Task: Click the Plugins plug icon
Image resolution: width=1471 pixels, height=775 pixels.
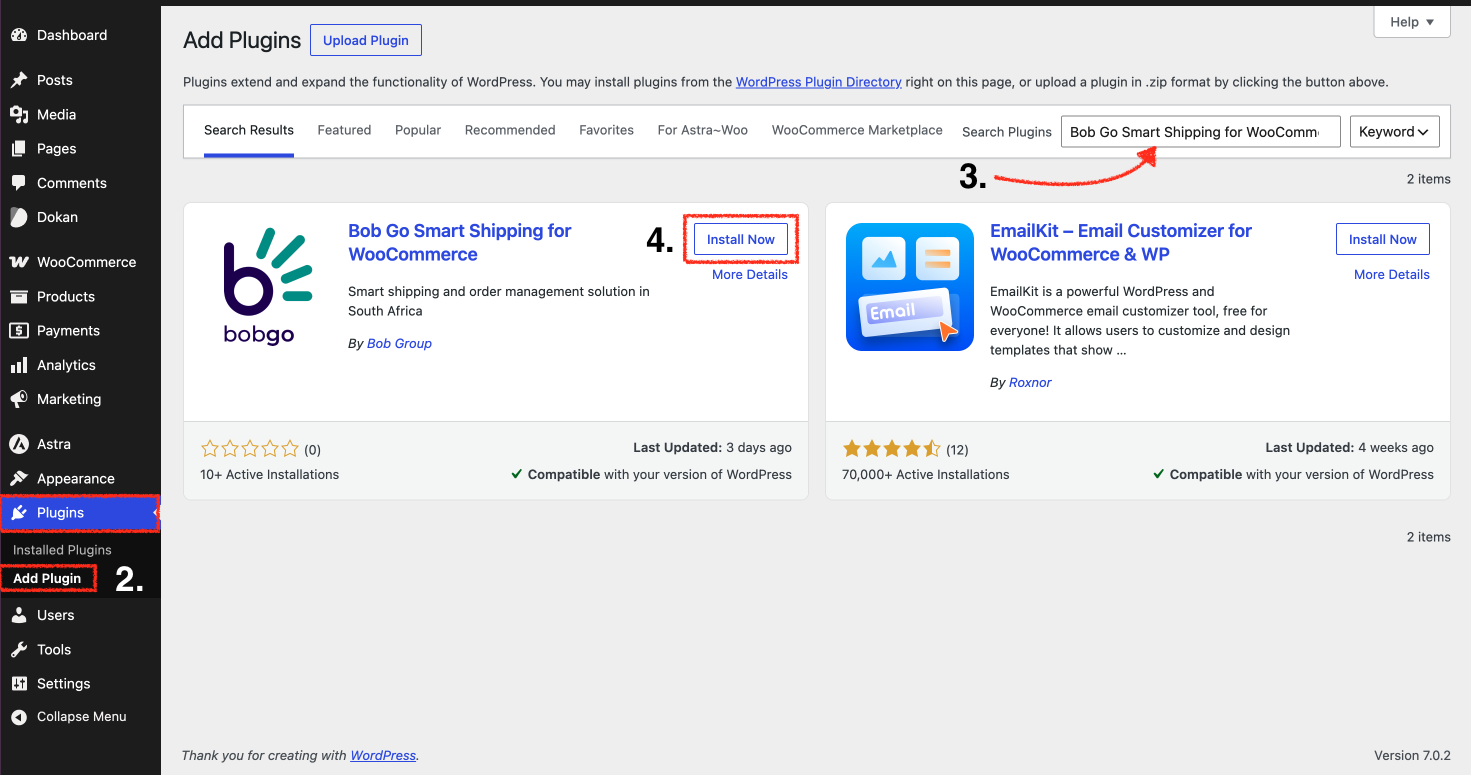Action: coord(18,513)
